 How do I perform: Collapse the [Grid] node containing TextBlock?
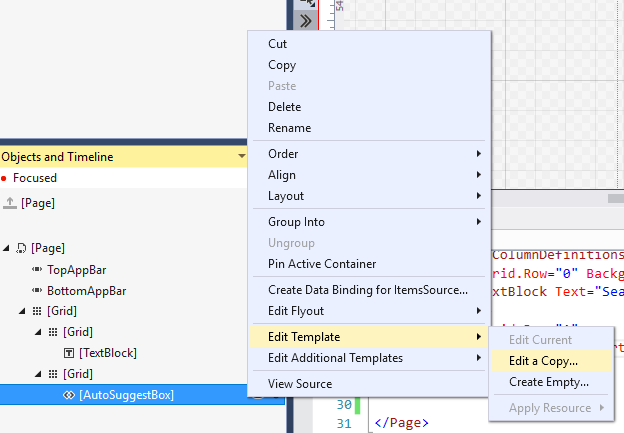click(x=38, y=332)
